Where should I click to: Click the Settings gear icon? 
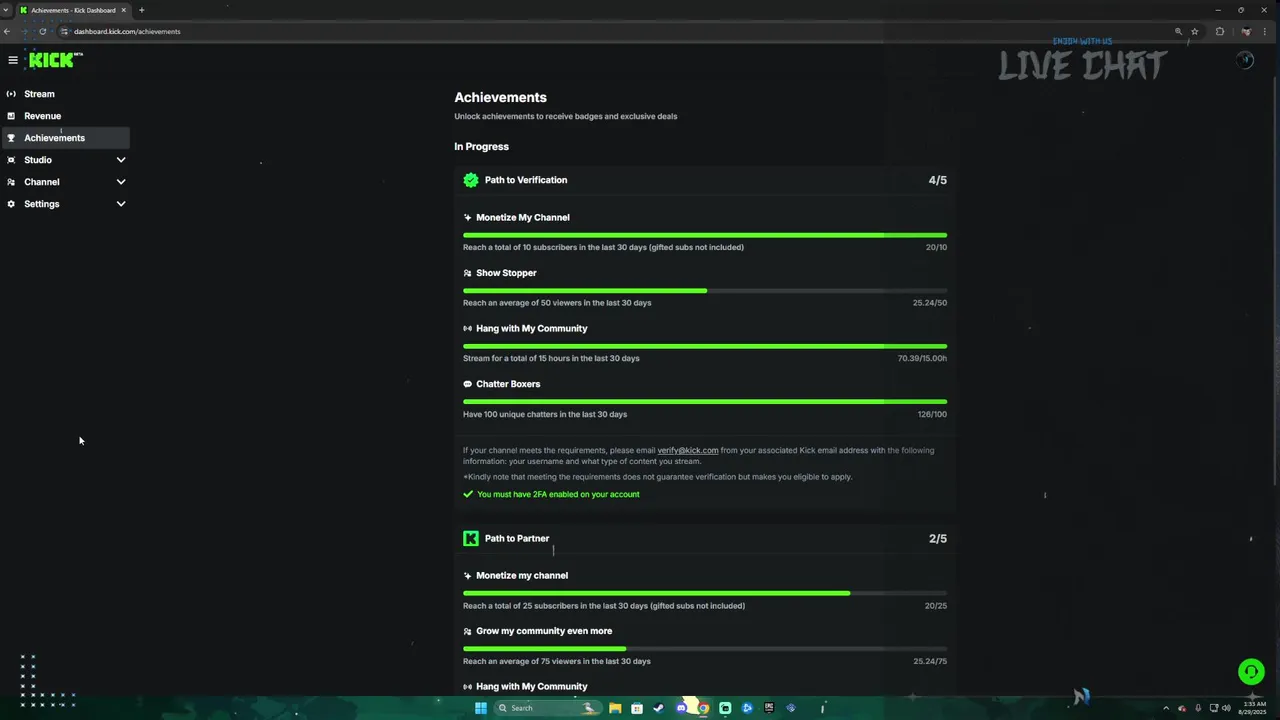[x=11, y=204]
